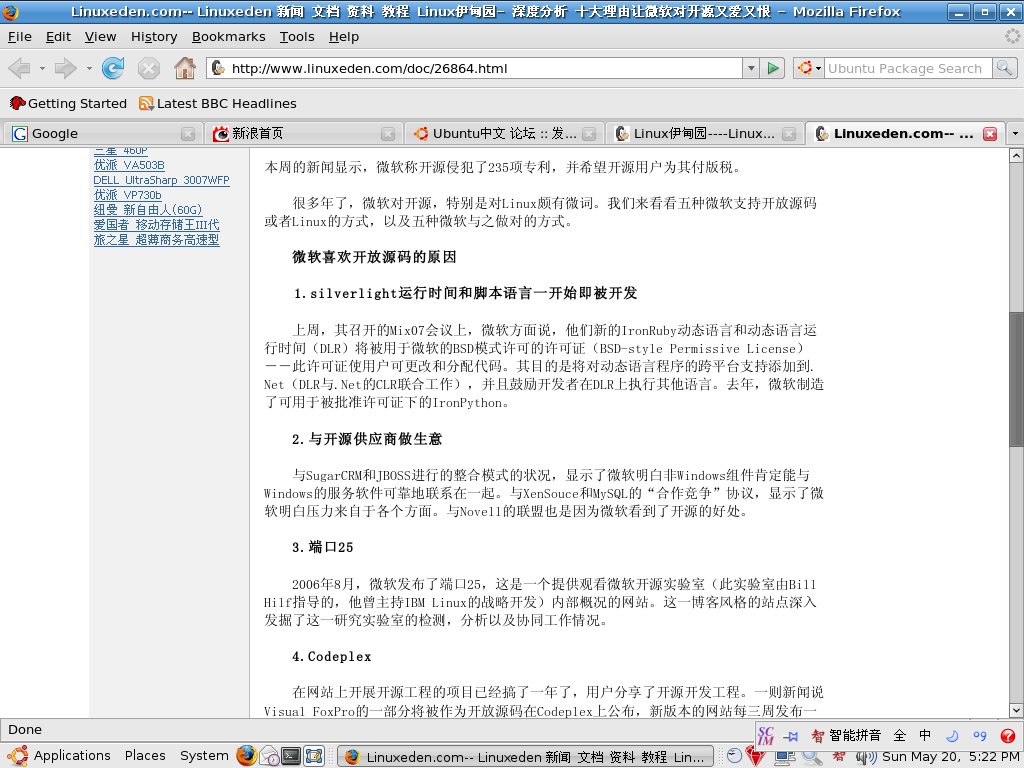Click the pin icon on SCIM toolbar
Image resolution: width=1024 pixels, height=768 pixels.
[790, 737]
